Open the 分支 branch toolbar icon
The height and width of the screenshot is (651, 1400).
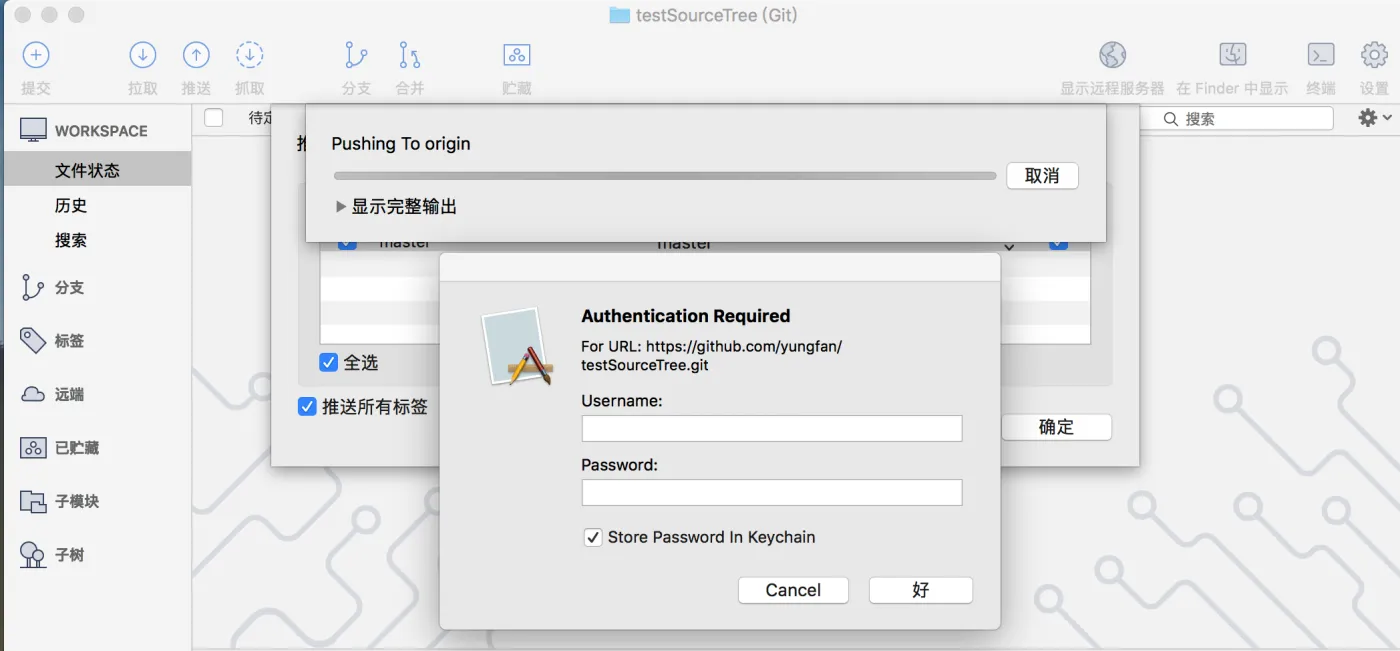[356, 55]
